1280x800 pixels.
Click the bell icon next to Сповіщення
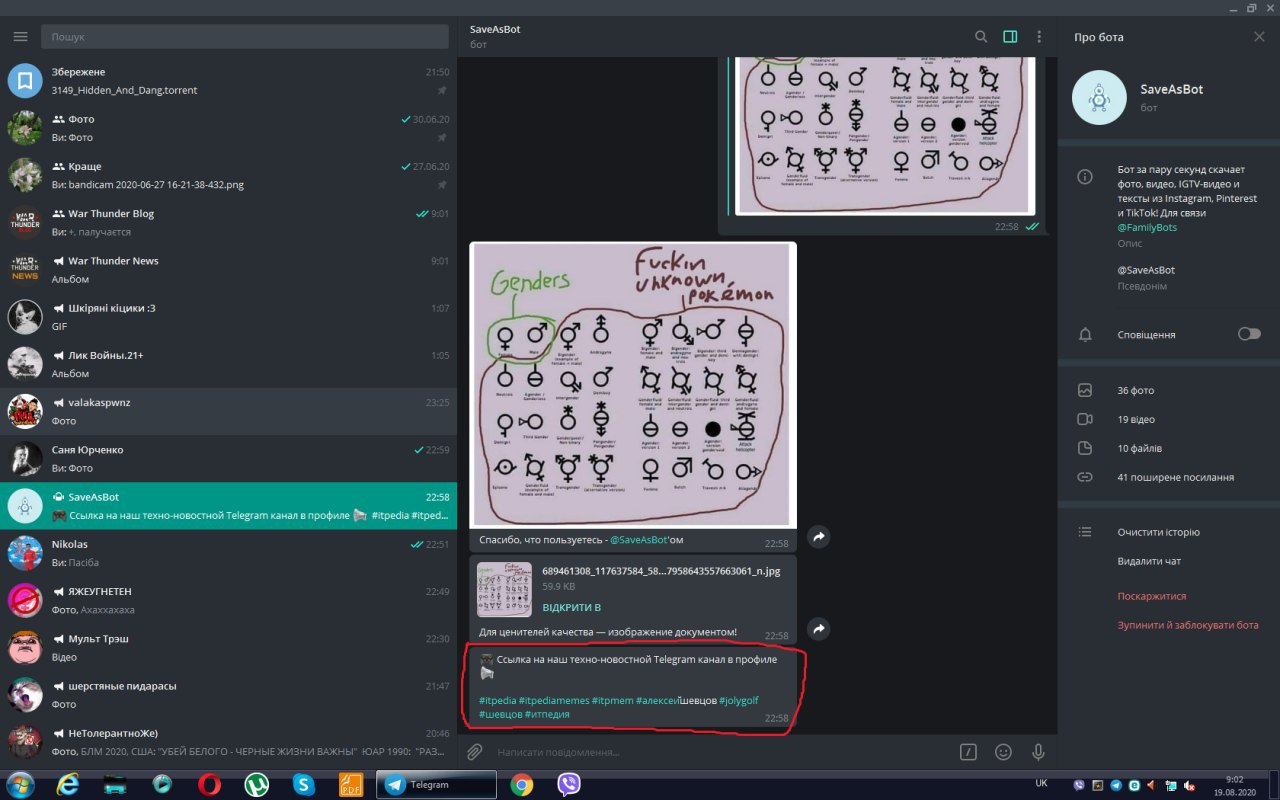point(1084,335)
